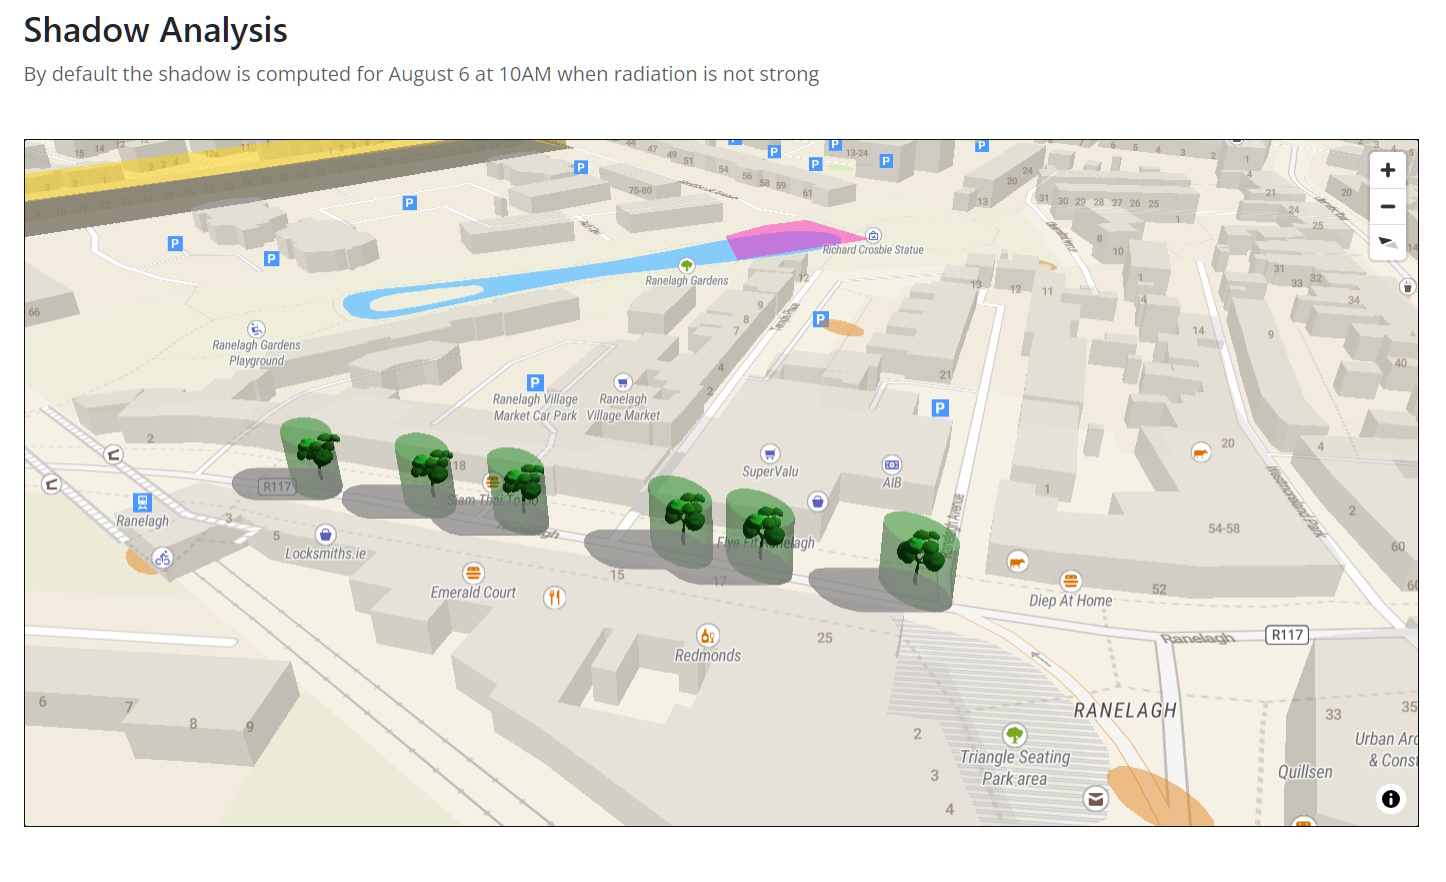Click the Diep At Home food marker
This screenshot has width=1446, height=882.
1070,581
